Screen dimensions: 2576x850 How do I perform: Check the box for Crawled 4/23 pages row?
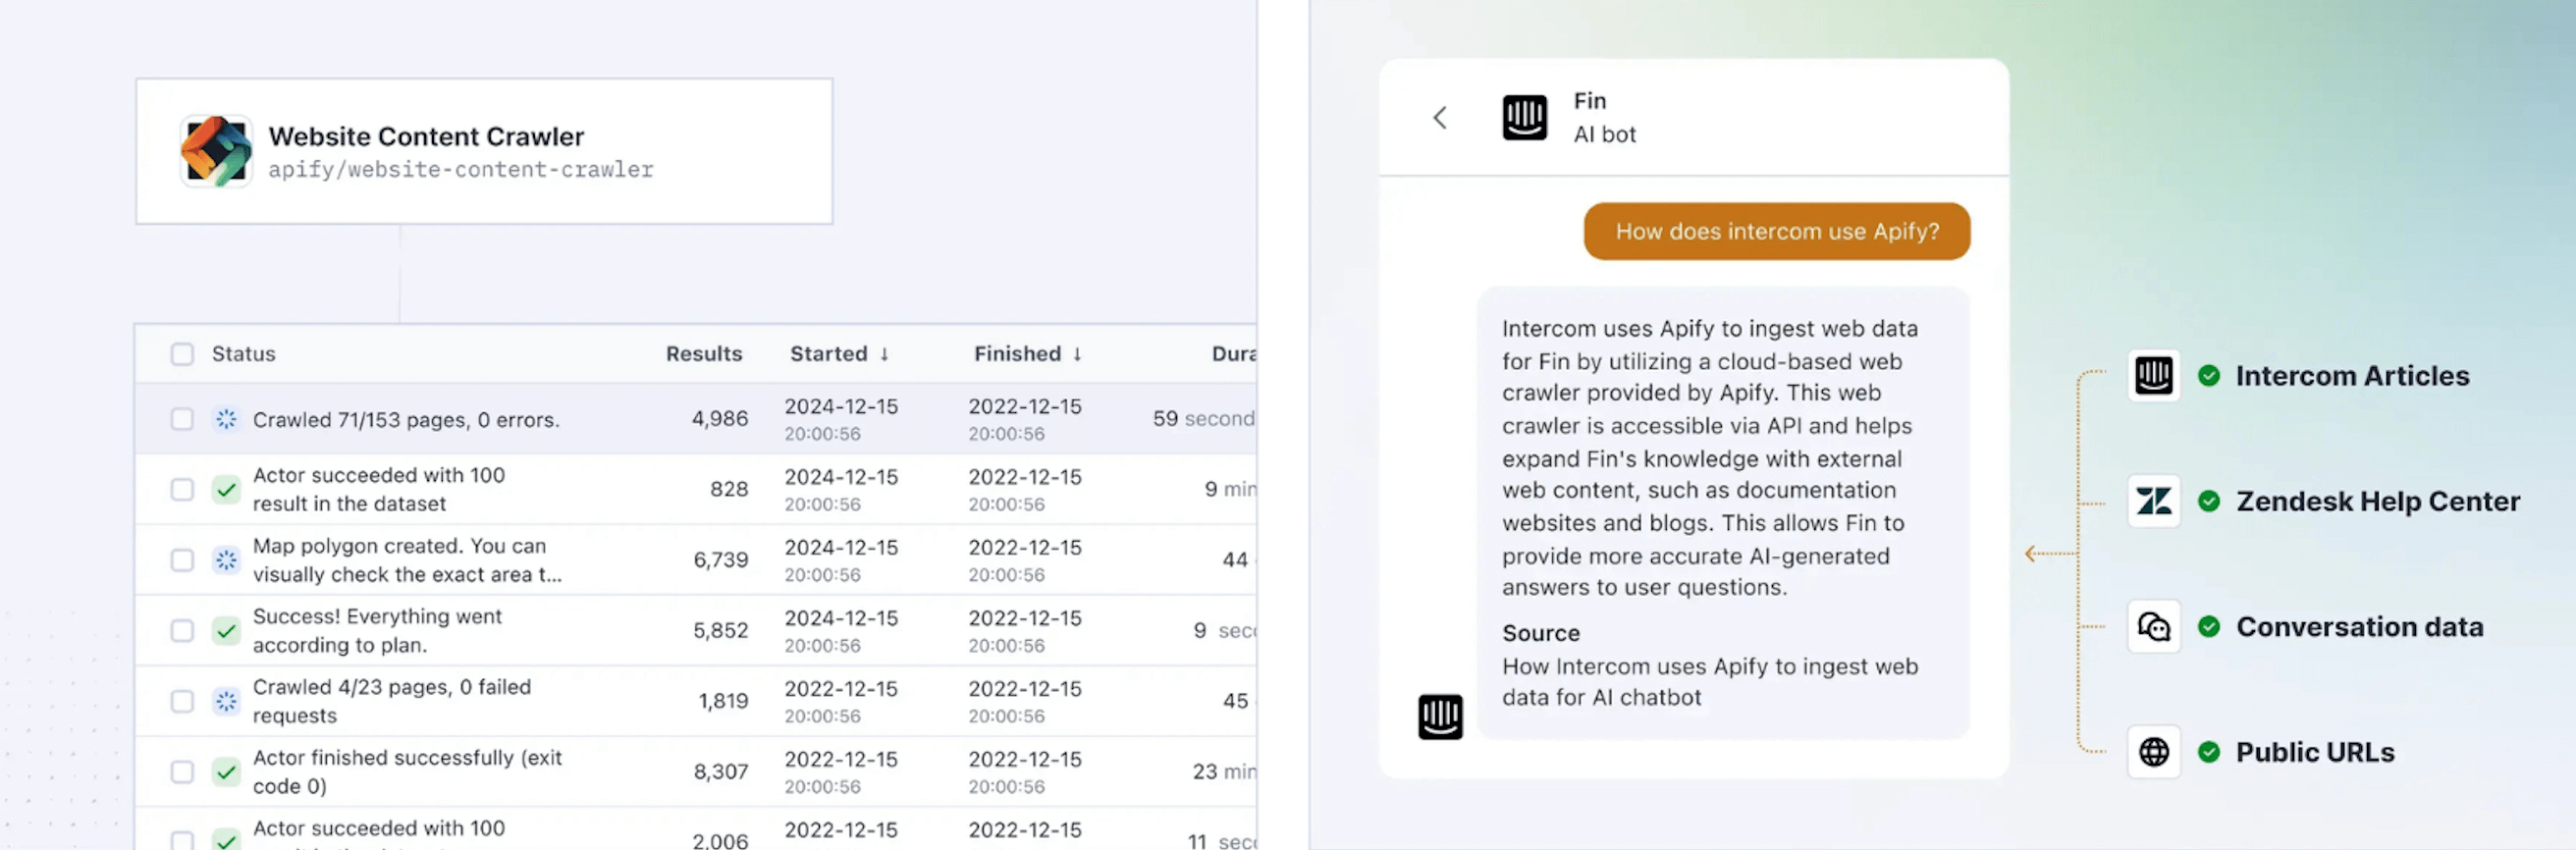pos(182,701)
